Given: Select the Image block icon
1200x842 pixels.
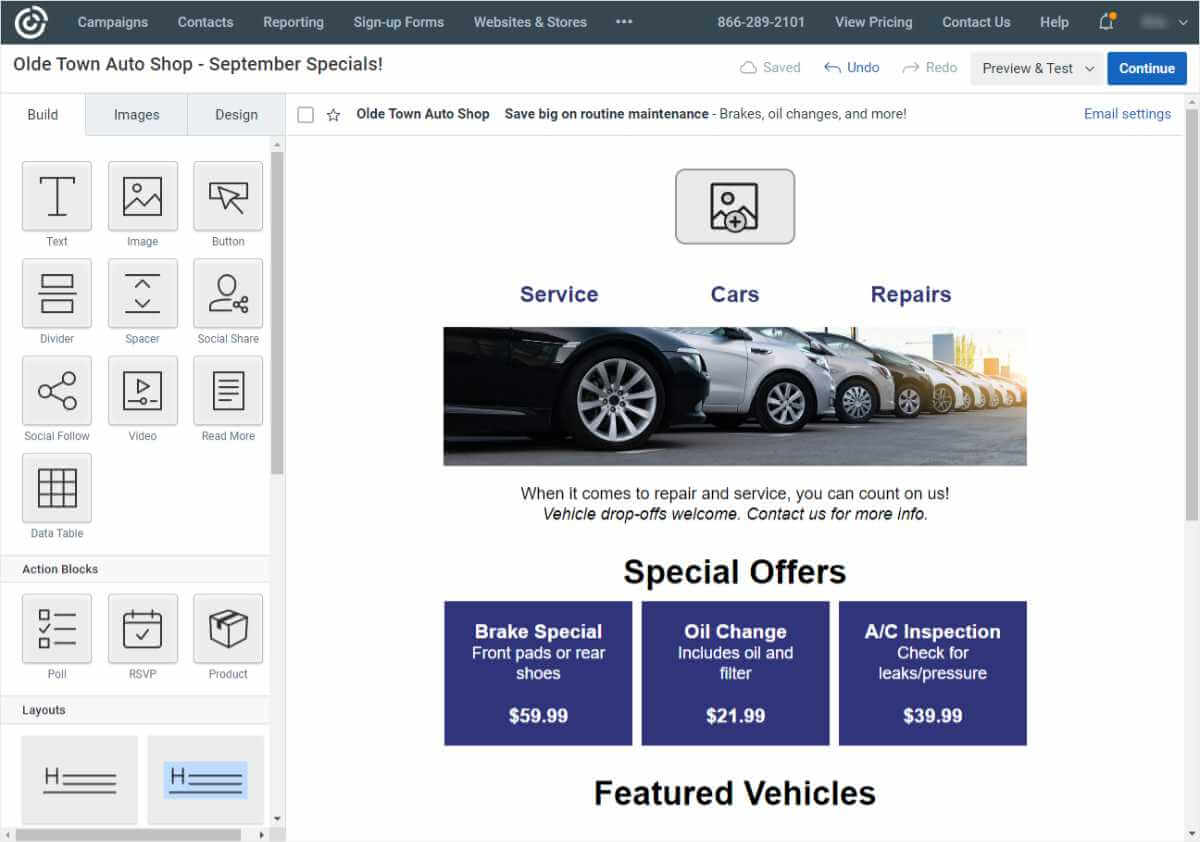Looking at the screenshot, I should click(x=142, y=196).
